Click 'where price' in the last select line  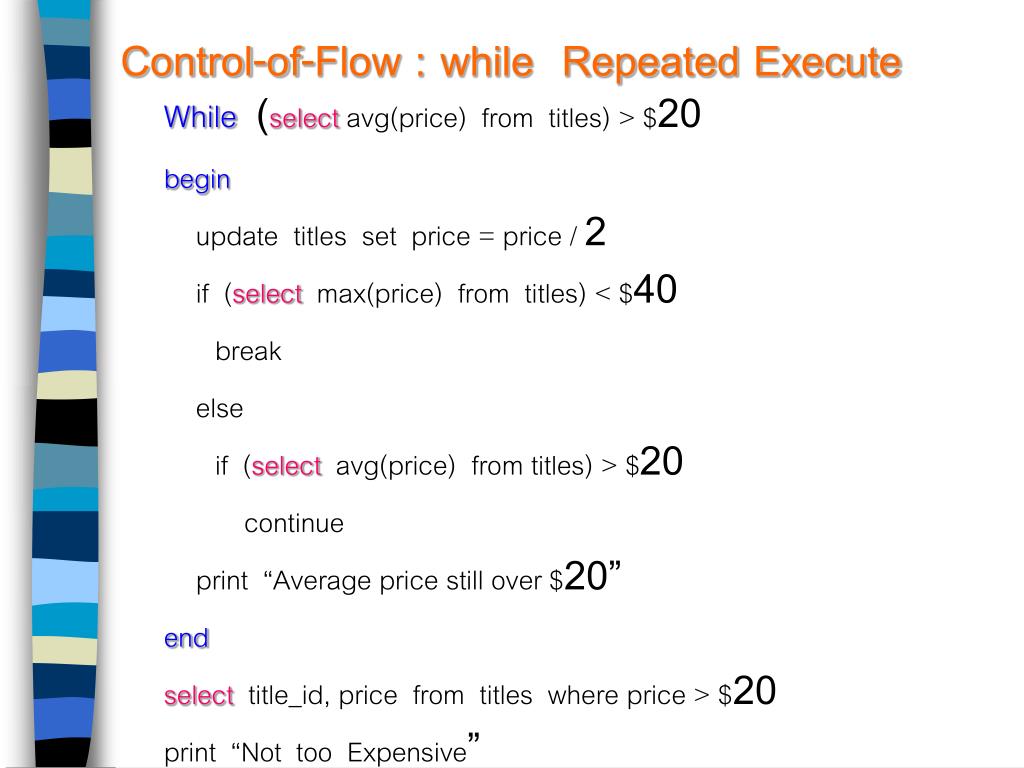click(x=616, y=696)
